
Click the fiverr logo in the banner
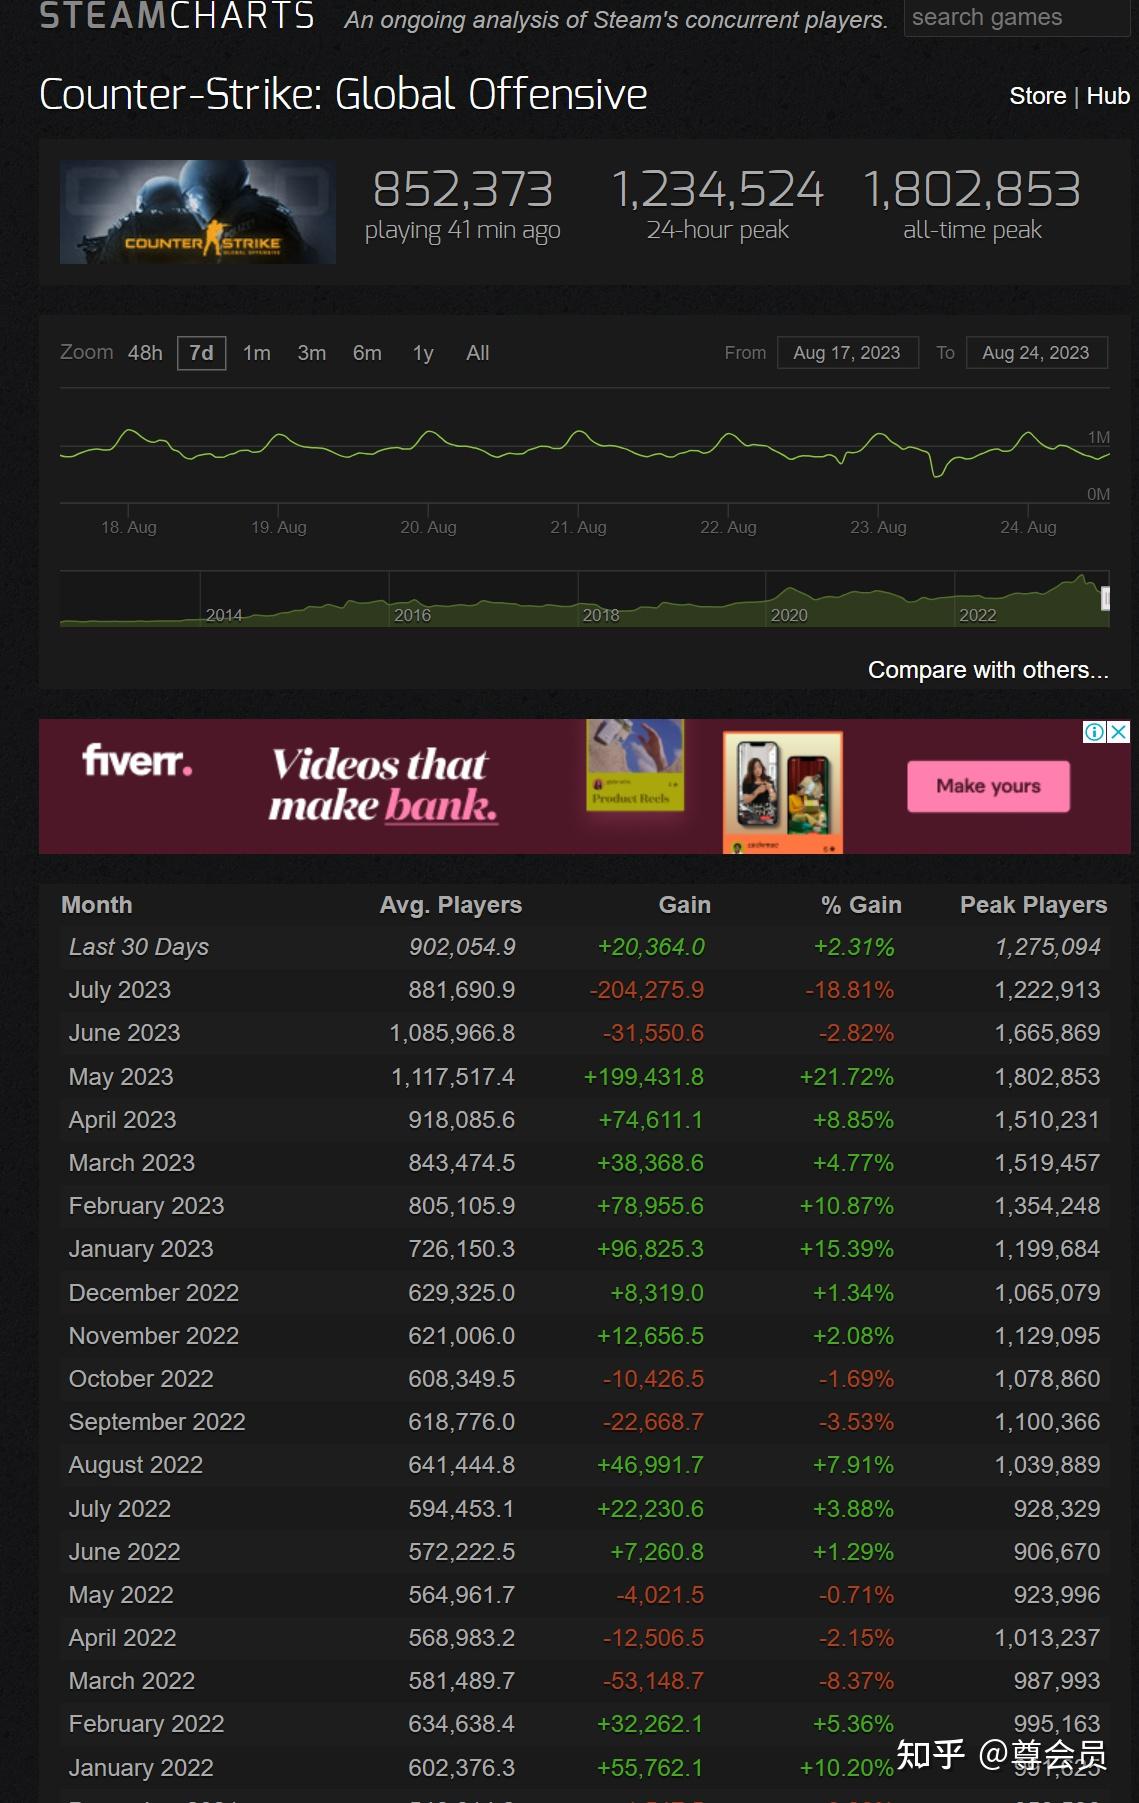137,761
